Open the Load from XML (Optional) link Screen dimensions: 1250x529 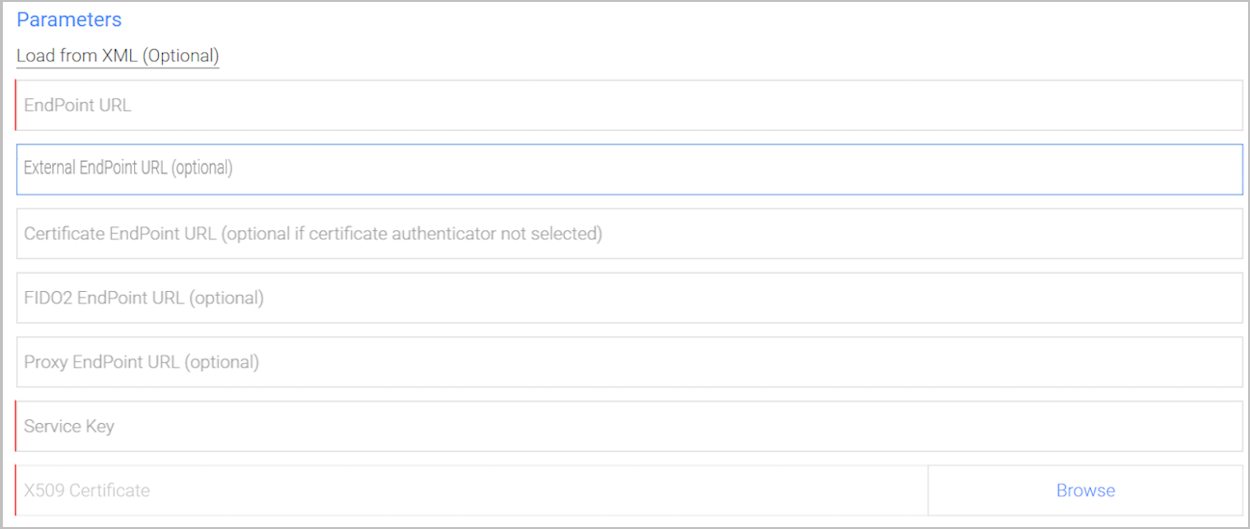(117, 56)
